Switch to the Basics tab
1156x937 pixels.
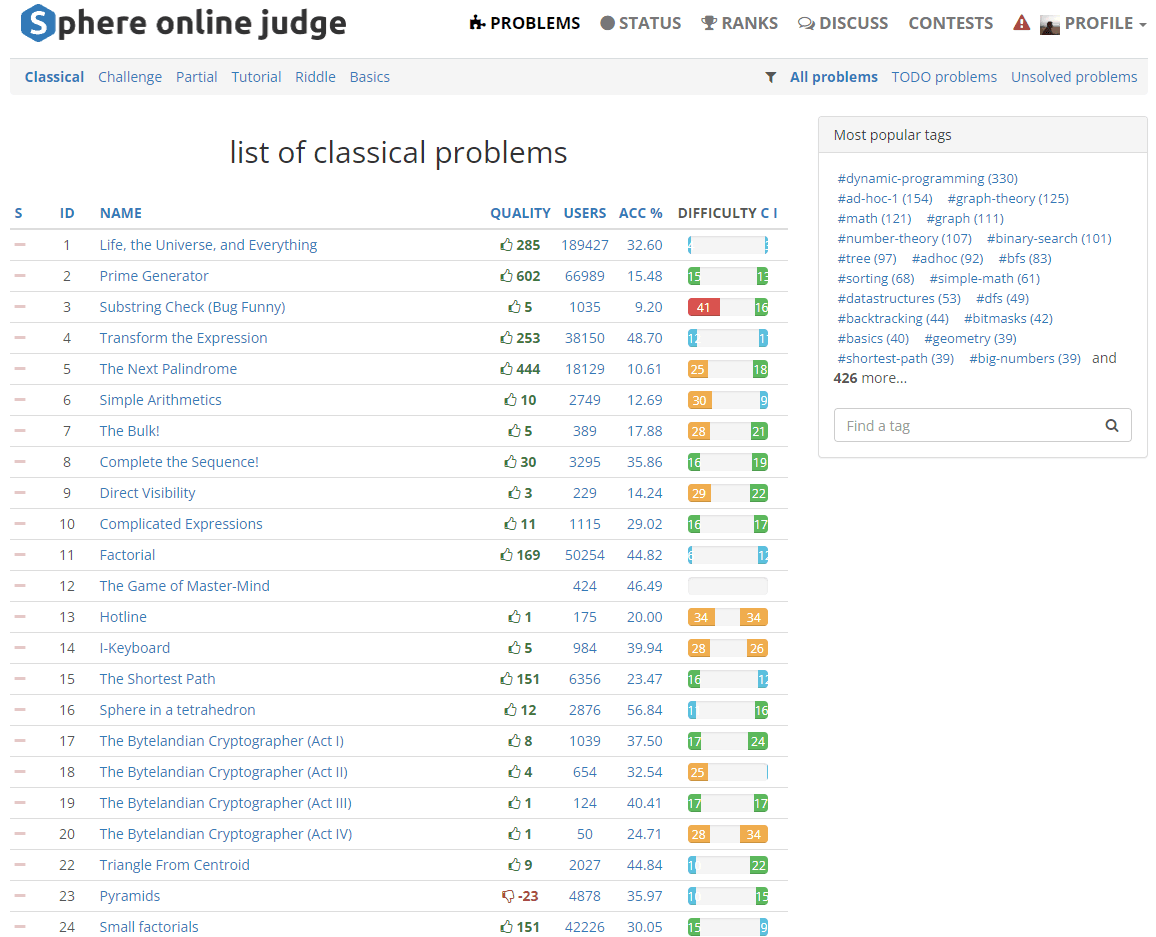[x=369, y=77]
